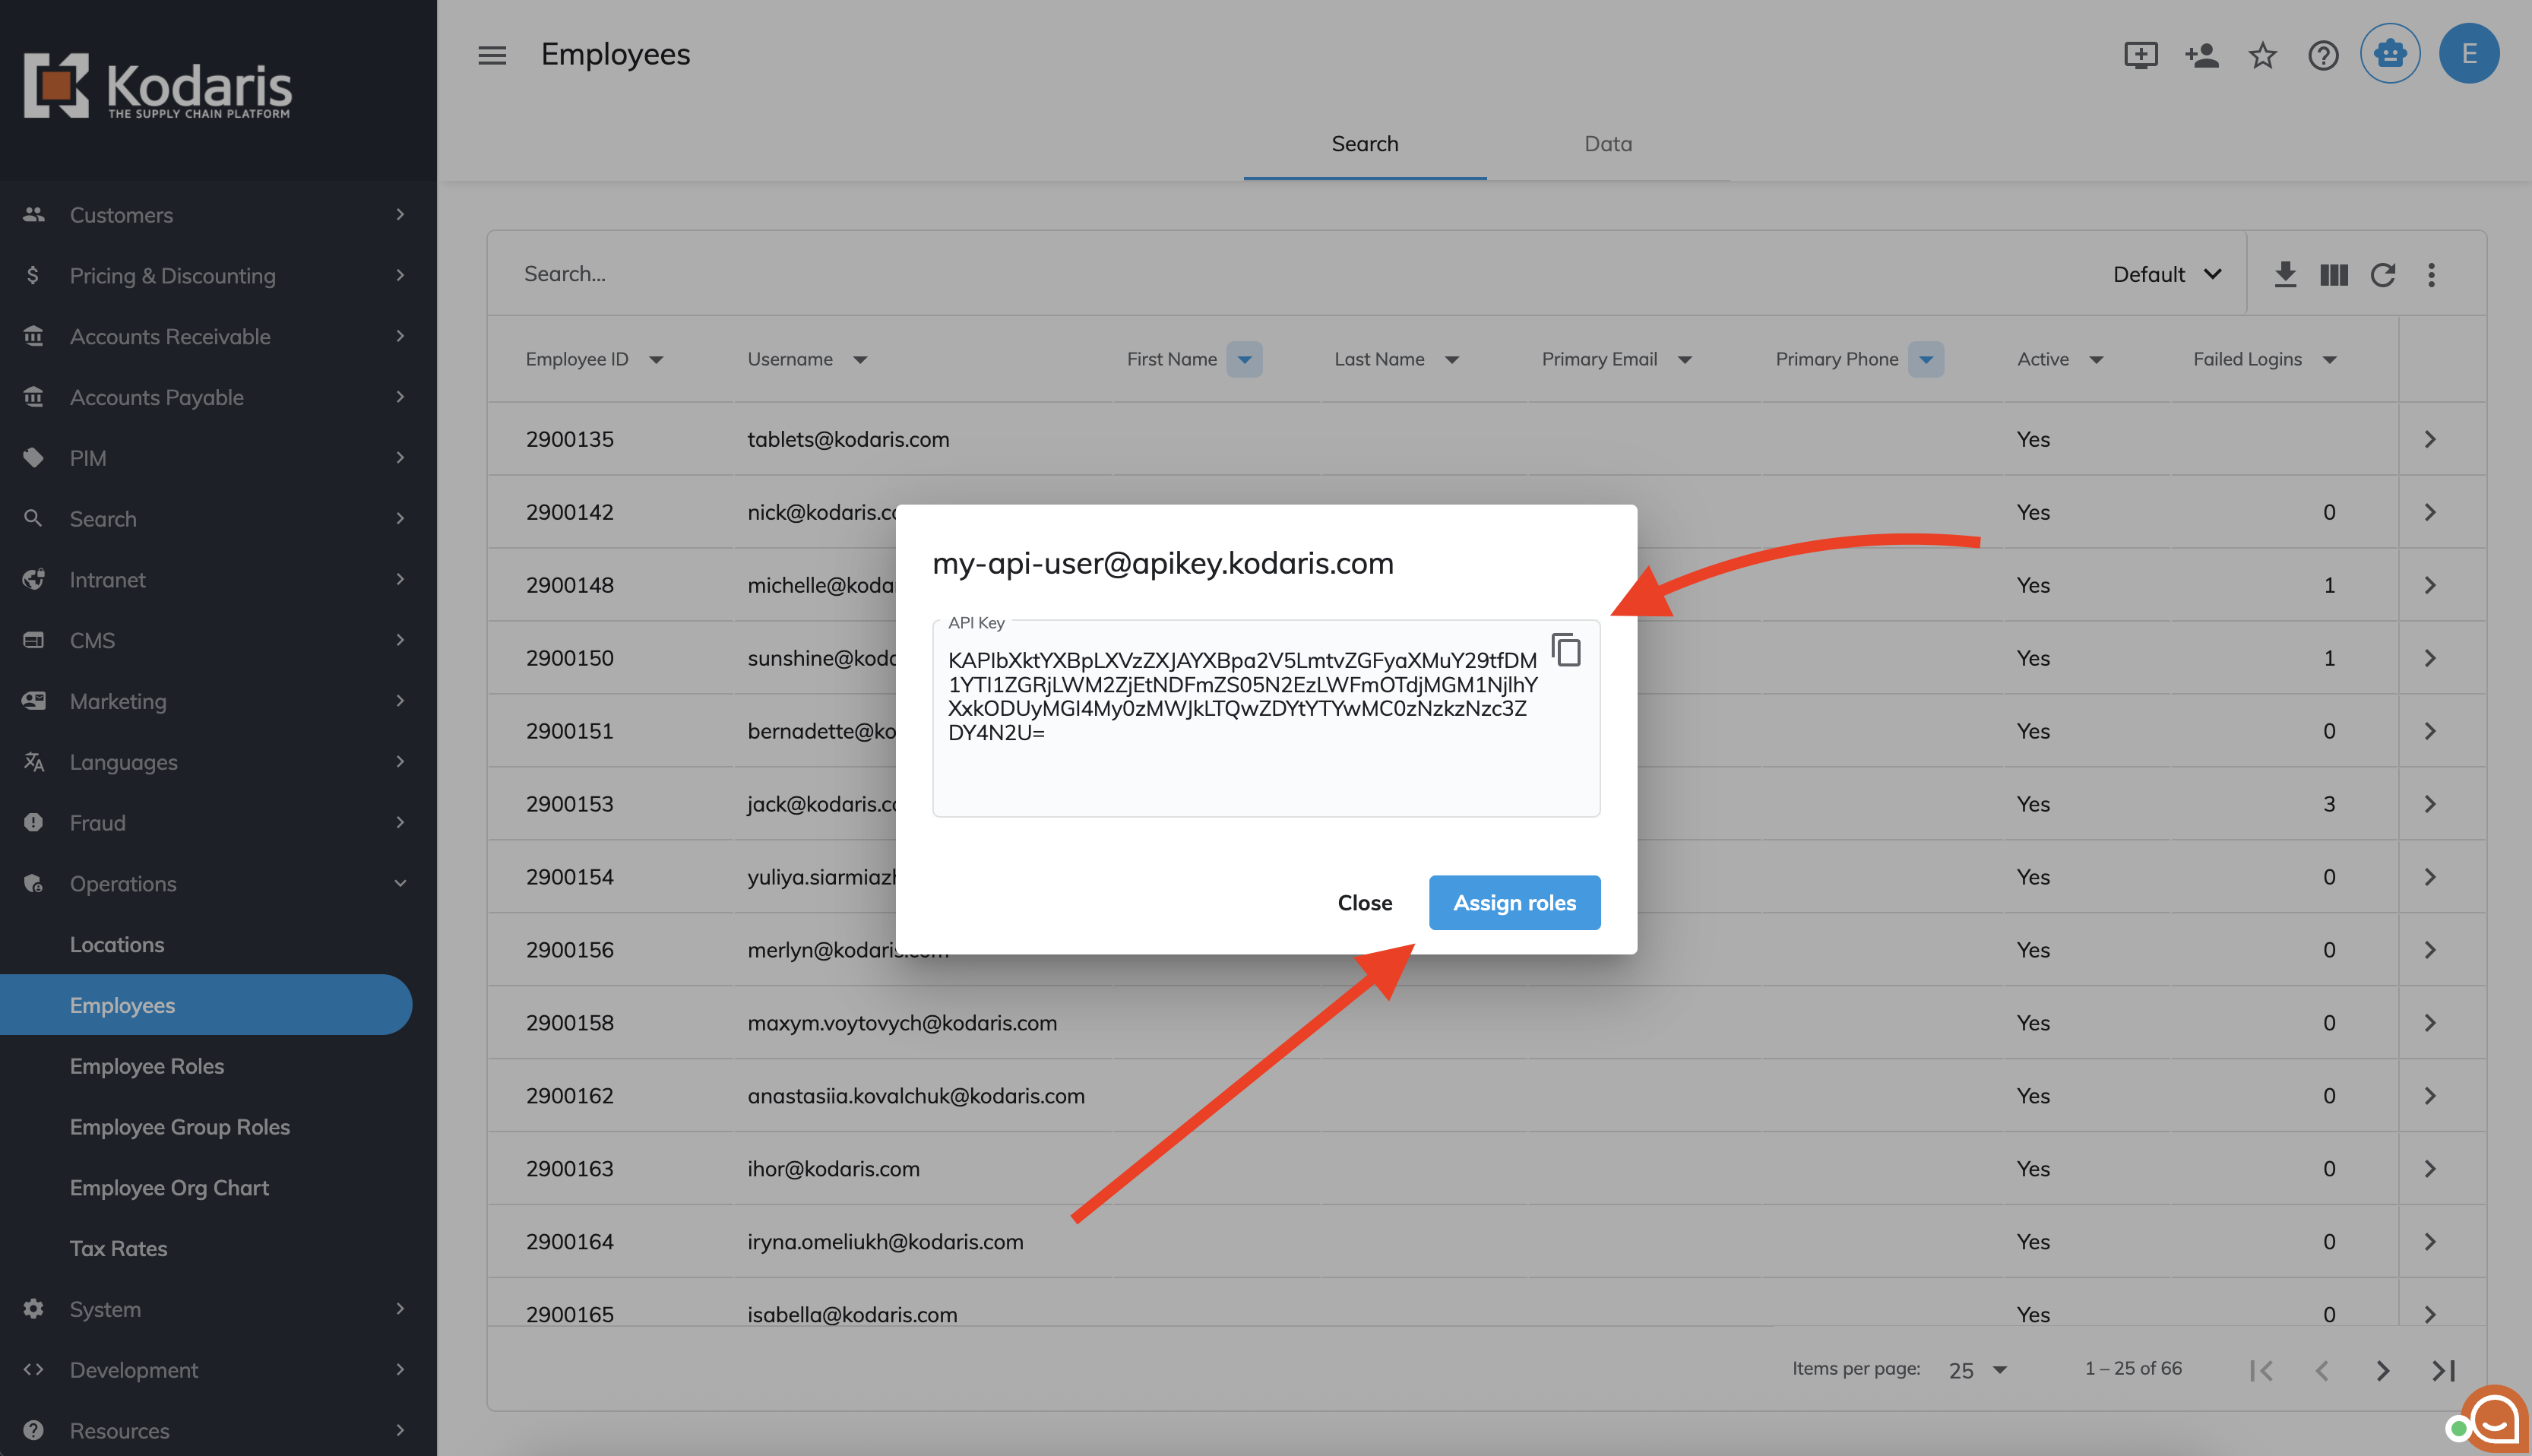The image size is (2532, 1456).
Task: Star this page as favorite
Action: click(x=2262, y=55)
